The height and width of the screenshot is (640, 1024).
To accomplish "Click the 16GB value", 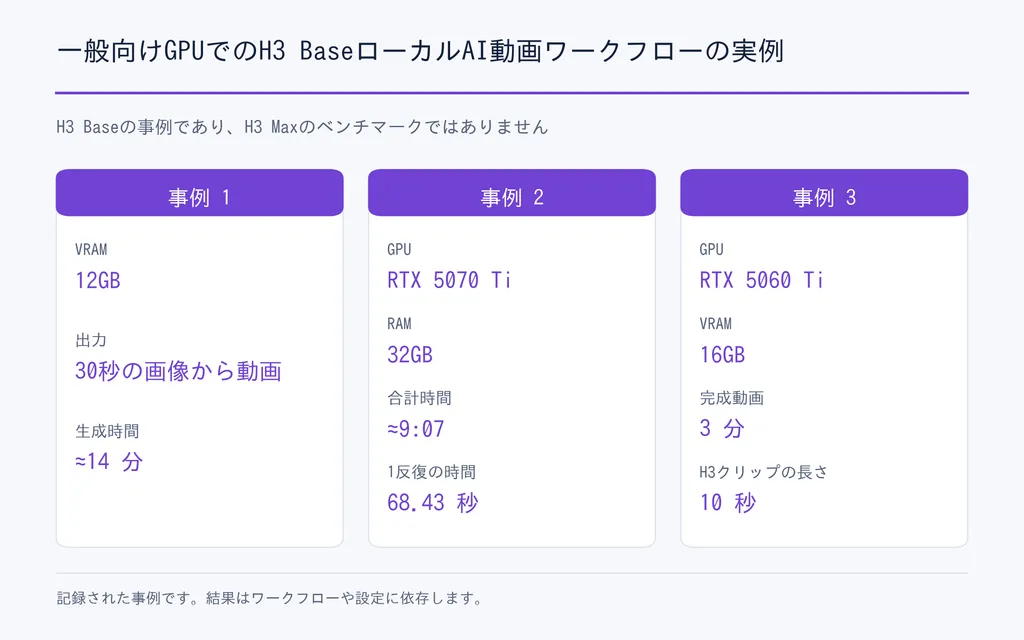I will click(x=722, y=355).
